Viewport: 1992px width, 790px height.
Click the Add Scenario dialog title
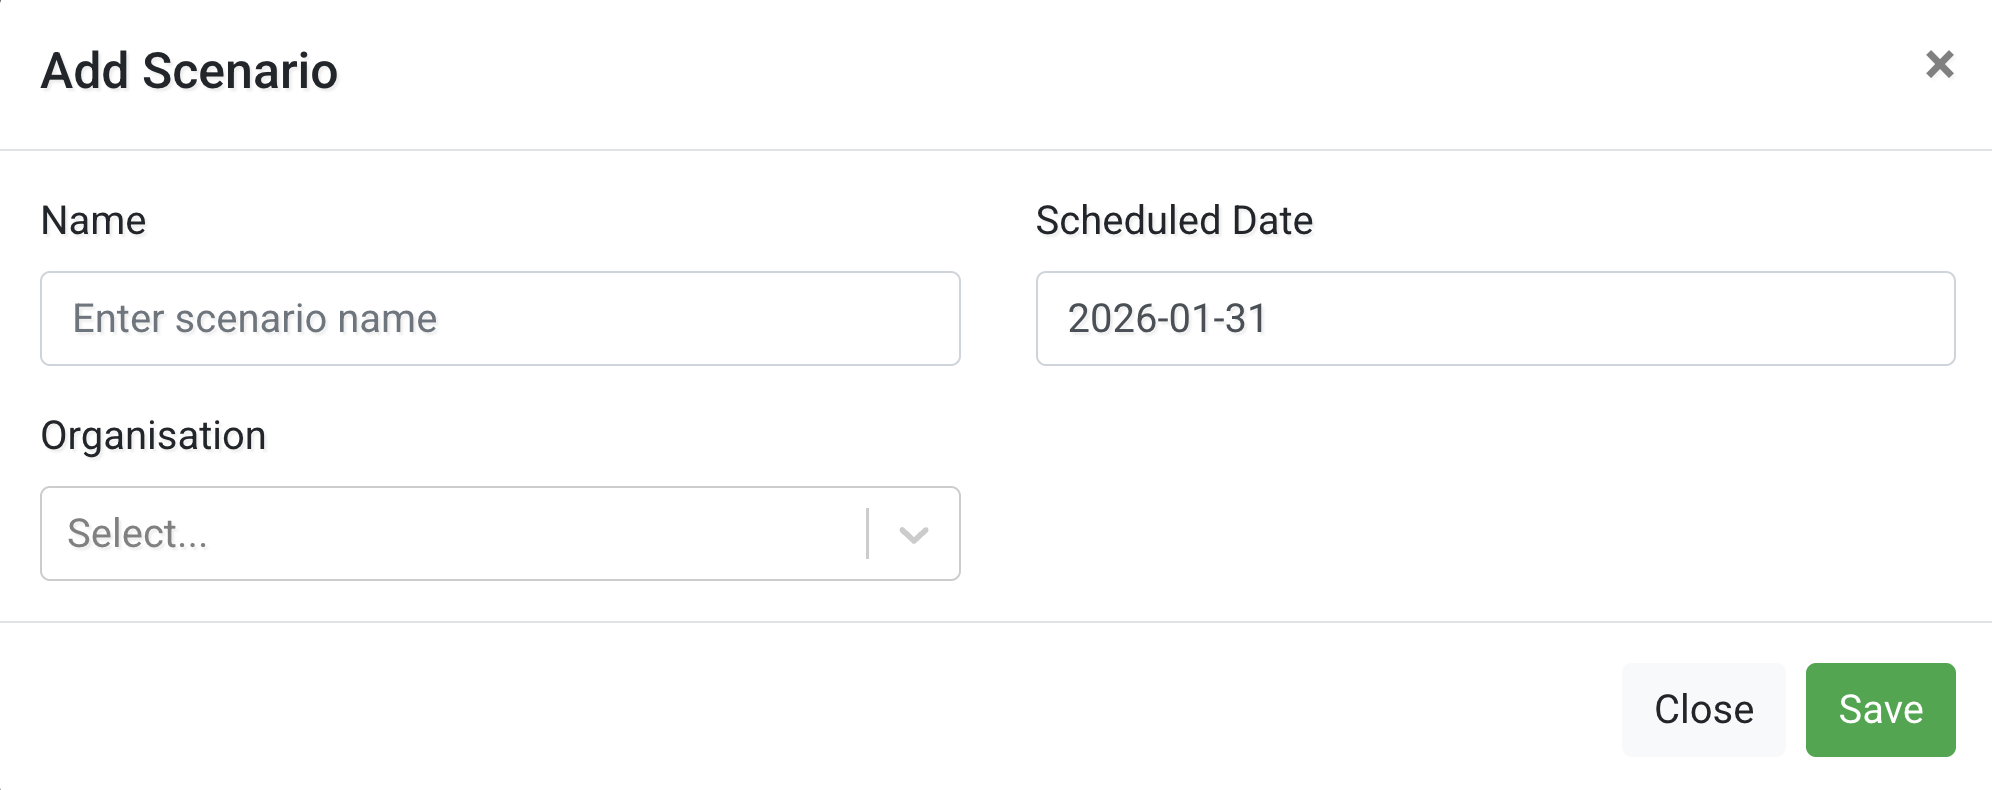click(x=189, y=70)
